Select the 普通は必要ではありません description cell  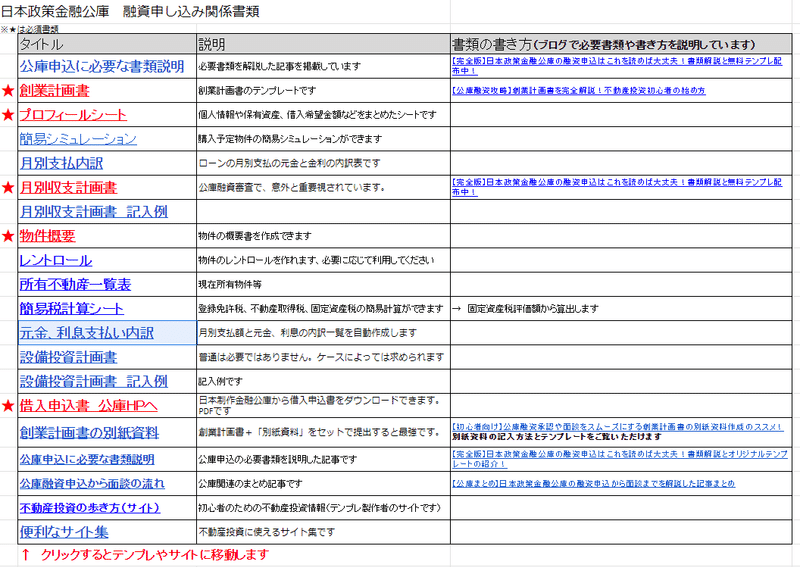[x=323, y=357]
